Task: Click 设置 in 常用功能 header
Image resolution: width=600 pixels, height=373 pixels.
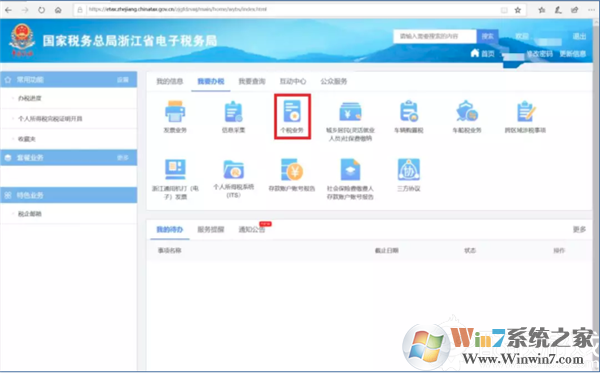Action: pyautogui.click(x=123, y=80)
